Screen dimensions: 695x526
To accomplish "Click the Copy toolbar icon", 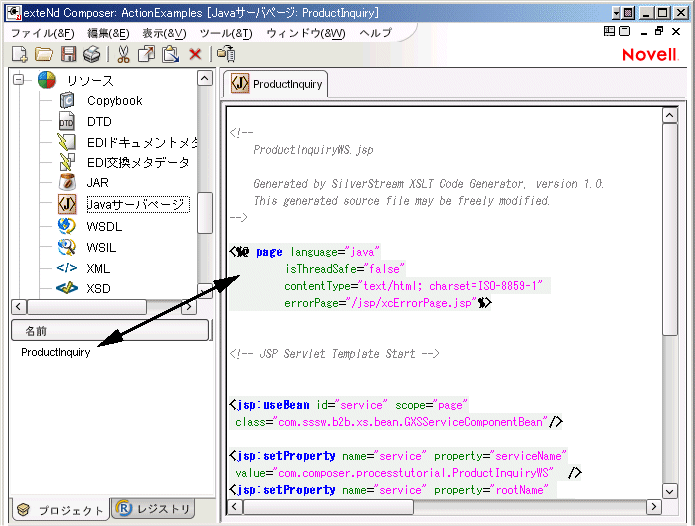I will pos(146,54).
